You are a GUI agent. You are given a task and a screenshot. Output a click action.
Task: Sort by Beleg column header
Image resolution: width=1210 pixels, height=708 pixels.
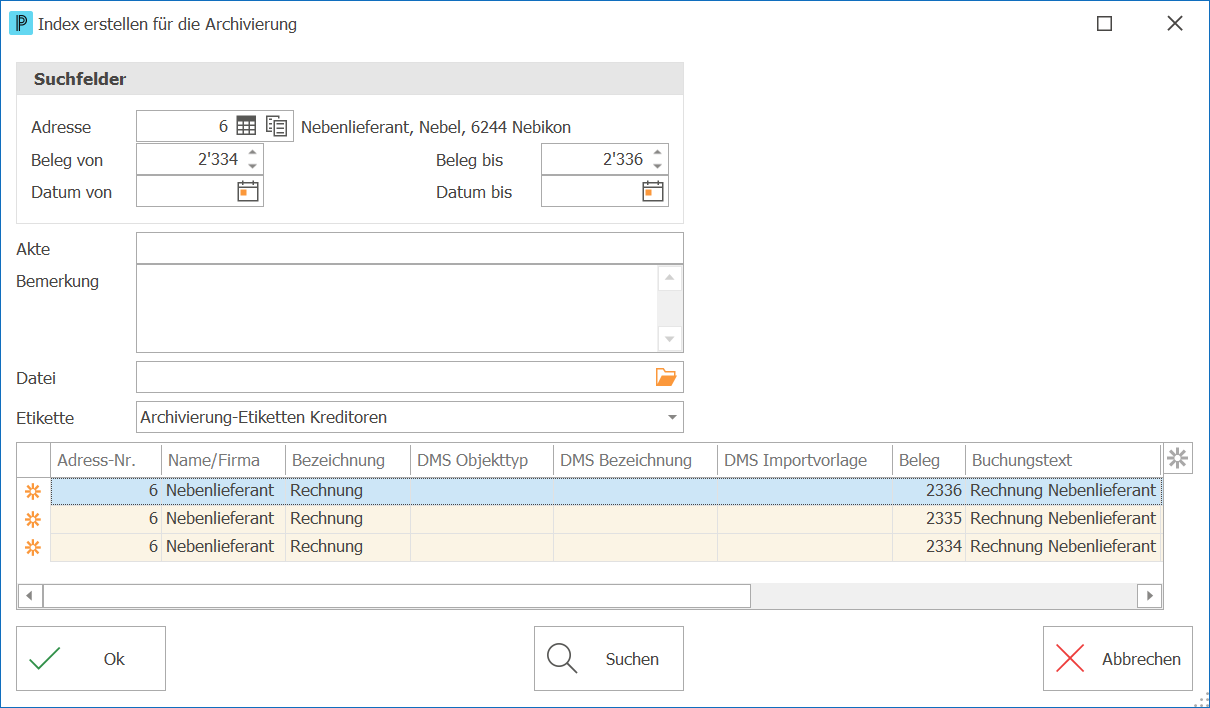click(929, 460)
